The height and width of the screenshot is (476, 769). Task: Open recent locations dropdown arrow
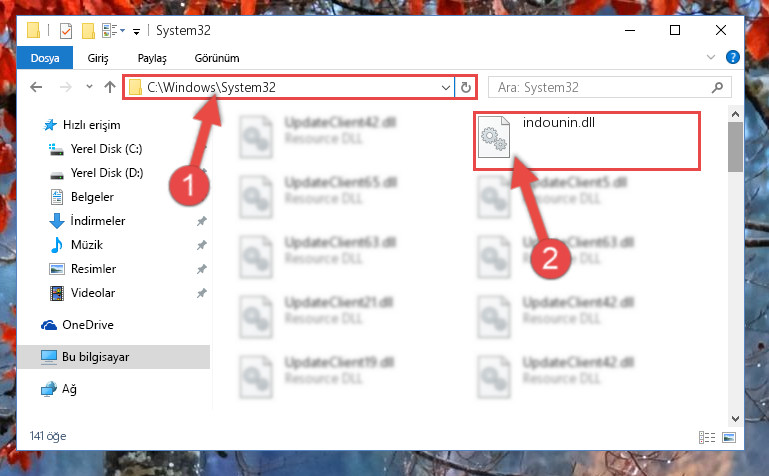[89, 87]
